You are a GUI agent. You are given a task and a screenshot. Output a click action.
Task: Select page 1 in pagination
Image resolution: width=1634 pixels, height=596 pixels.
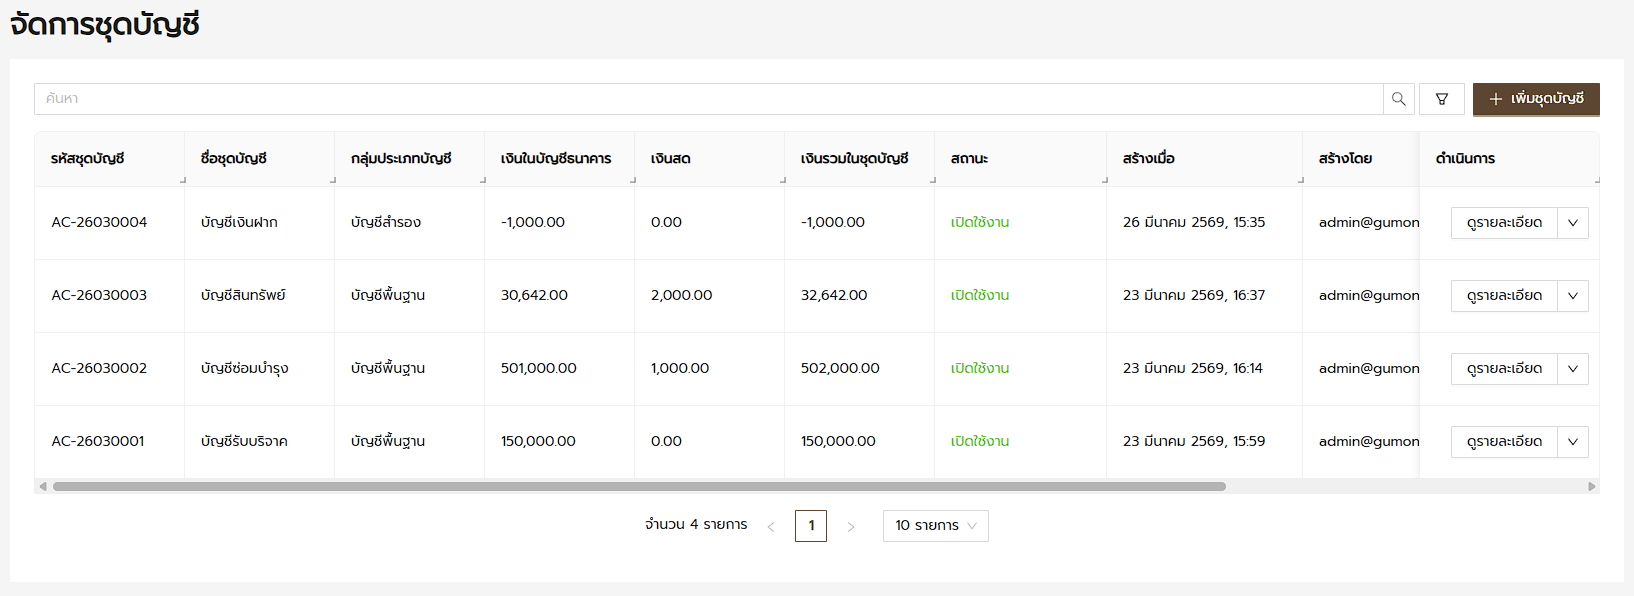tap(811, 526)
